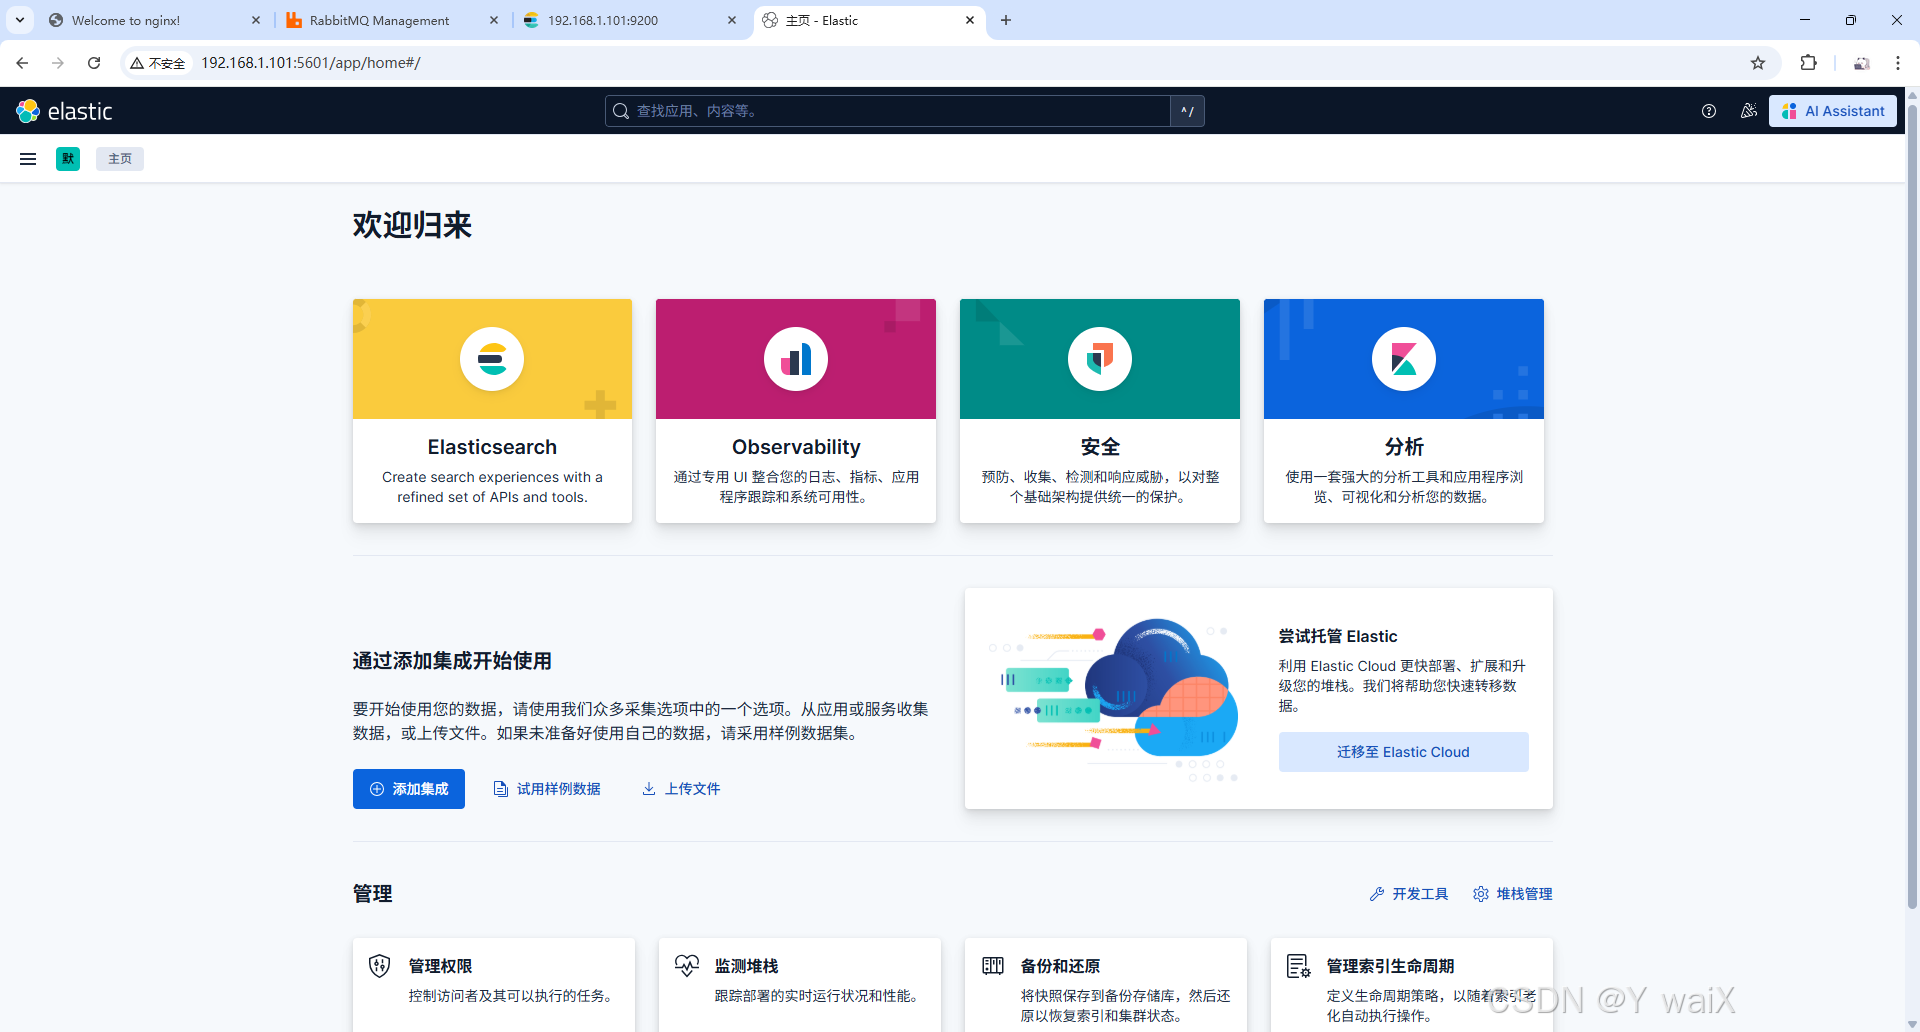The image size is (1920, 1032).
Task: Open the browser extensions icon
Action: click(1808, 63)
